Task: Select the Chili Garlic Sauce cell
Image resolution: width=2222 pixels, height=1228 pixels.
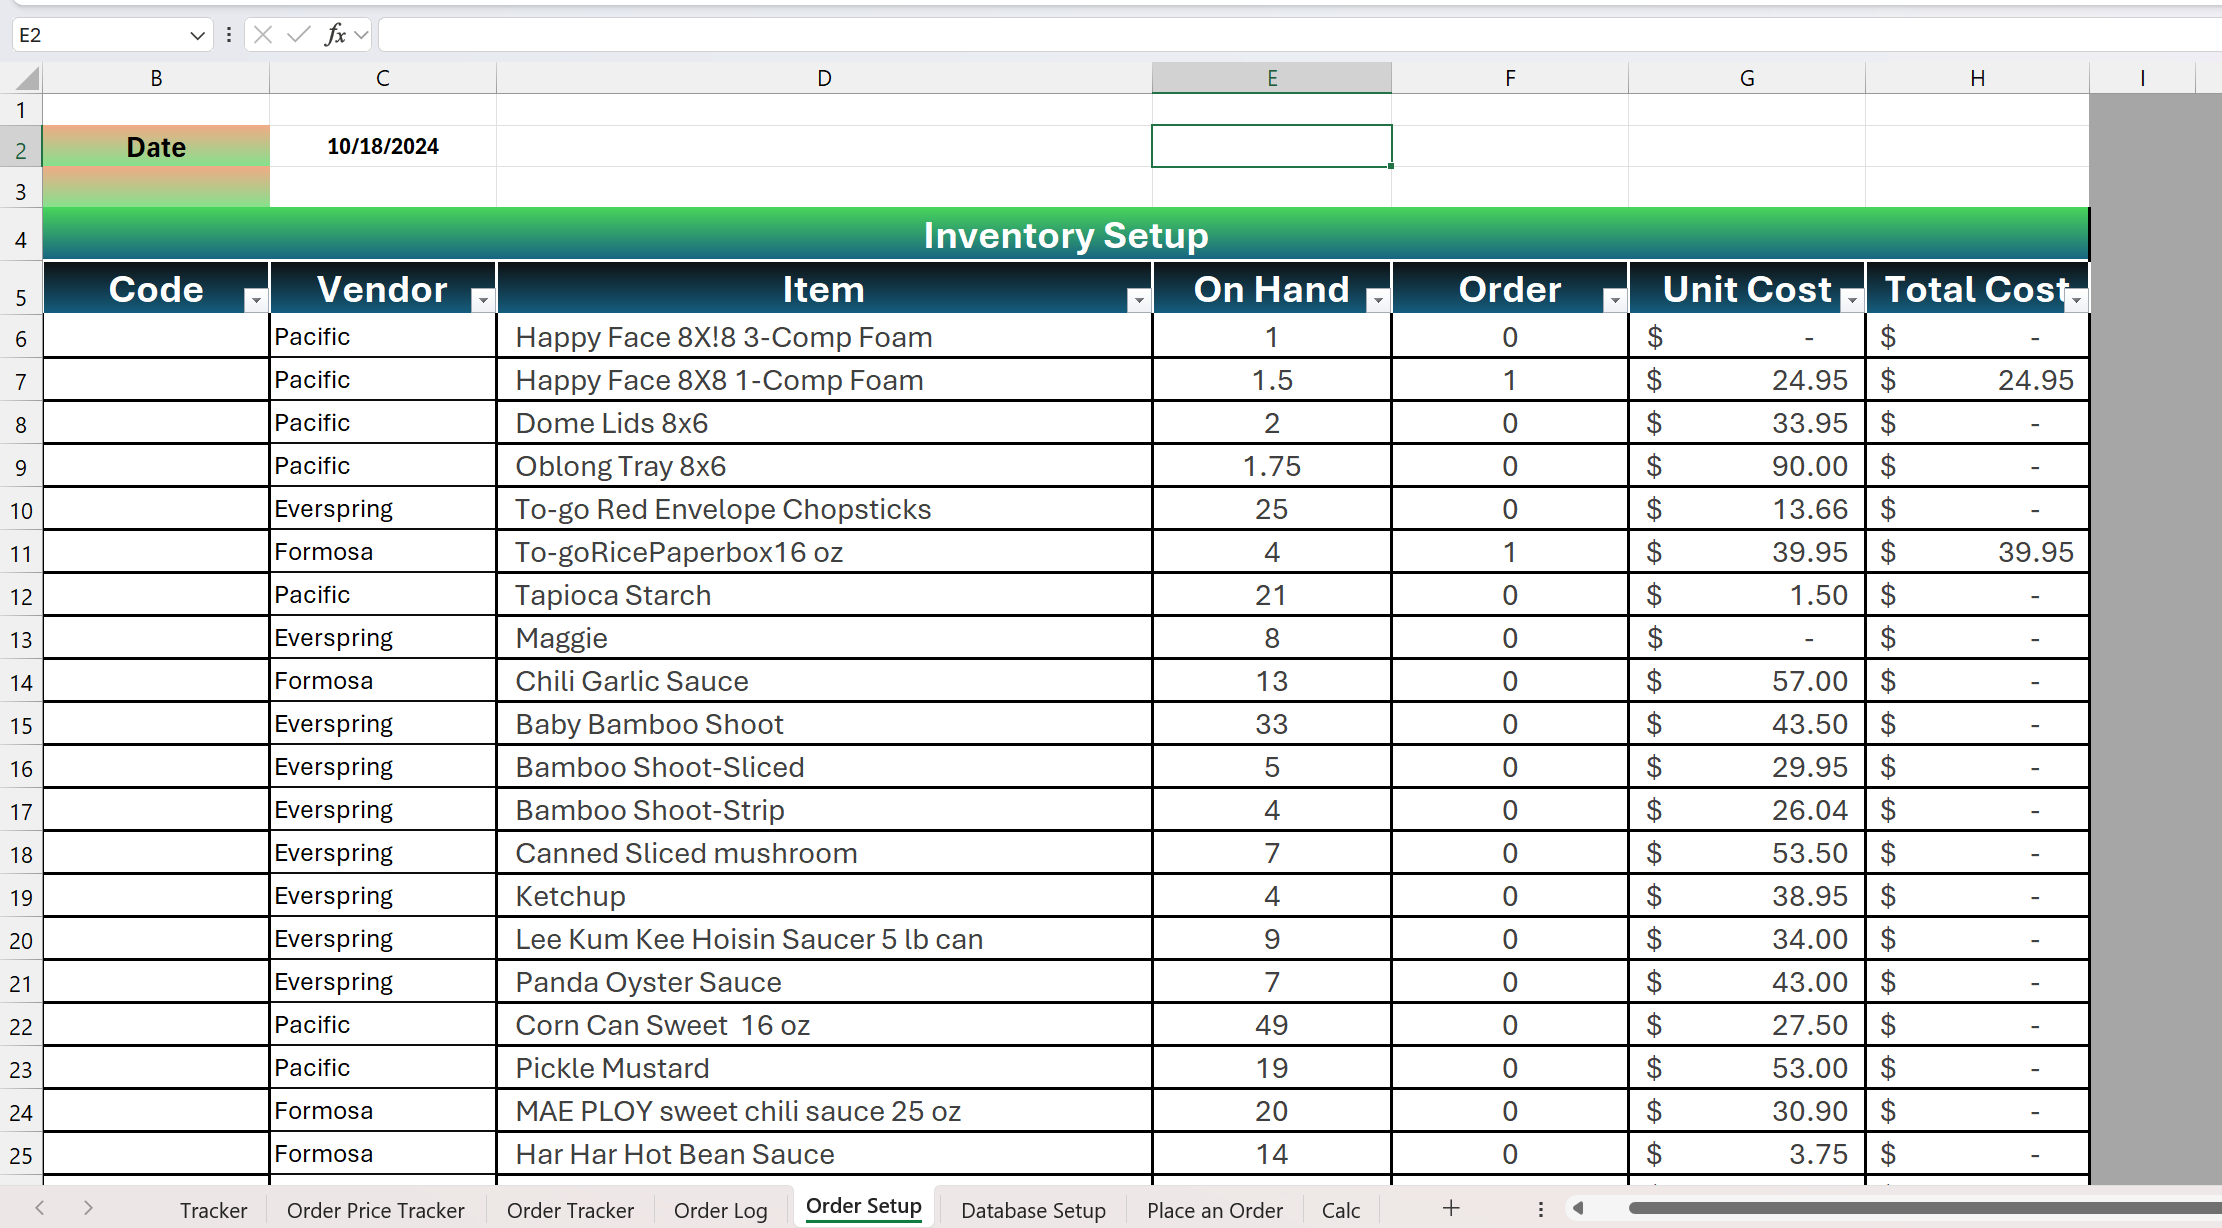Action: pyautogui.click(x=824, y=681)
